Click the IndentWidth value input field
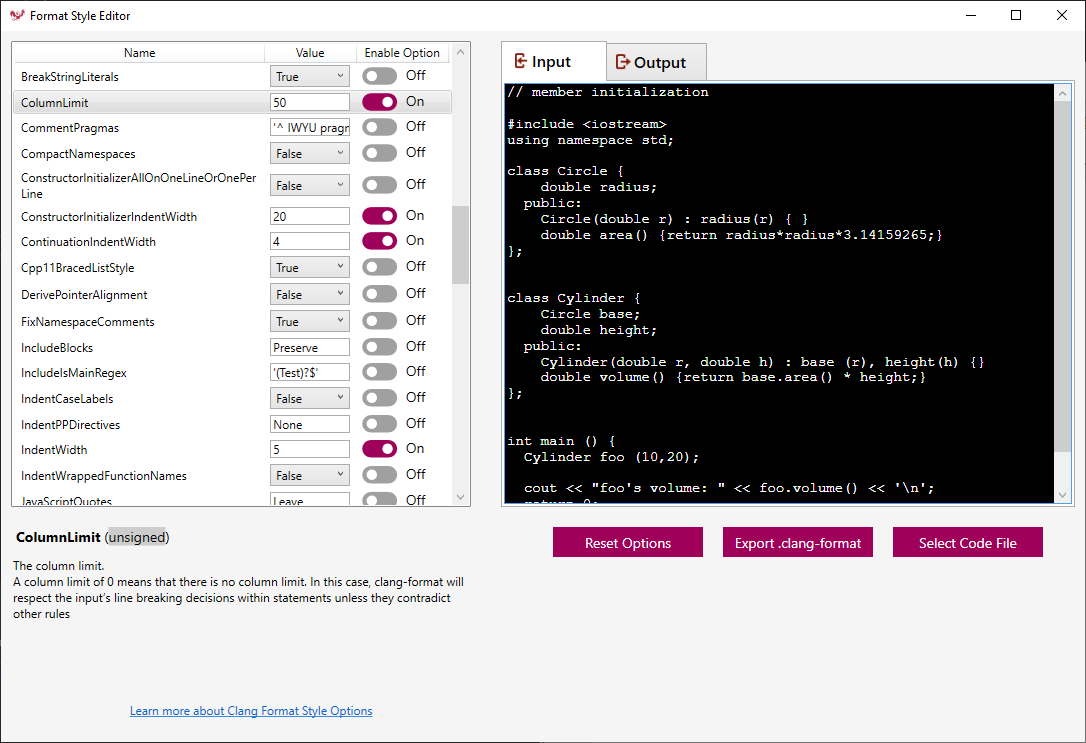Screen dimensions: 1086x743 point(310,449)
